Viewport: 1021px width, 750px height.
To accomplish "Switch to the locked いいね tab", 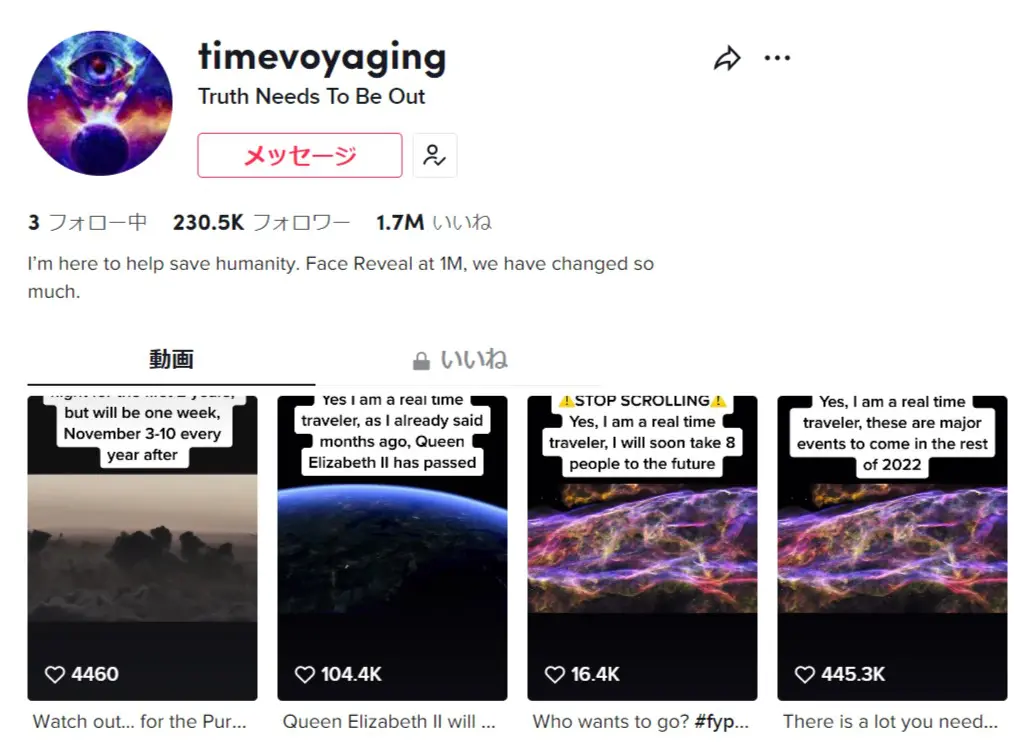I will coord(460,359).
